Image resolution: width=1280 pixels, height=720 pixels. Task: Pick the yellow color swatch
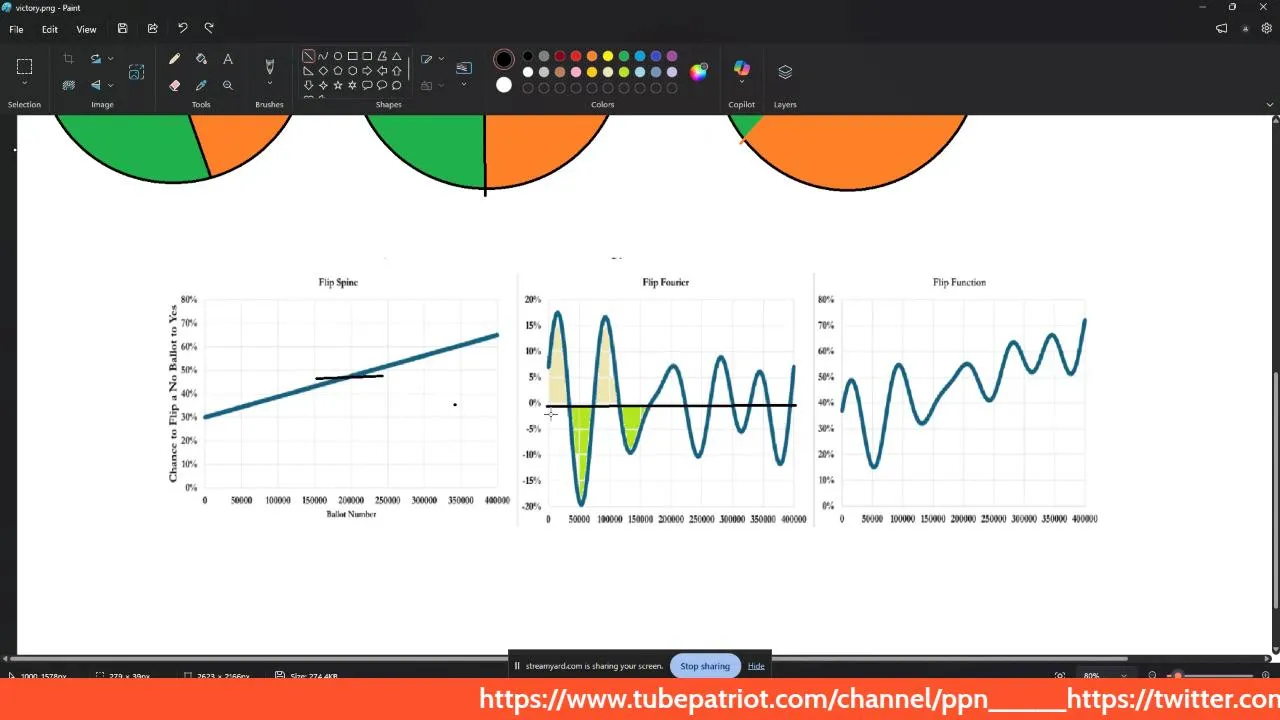coord(608,56)
